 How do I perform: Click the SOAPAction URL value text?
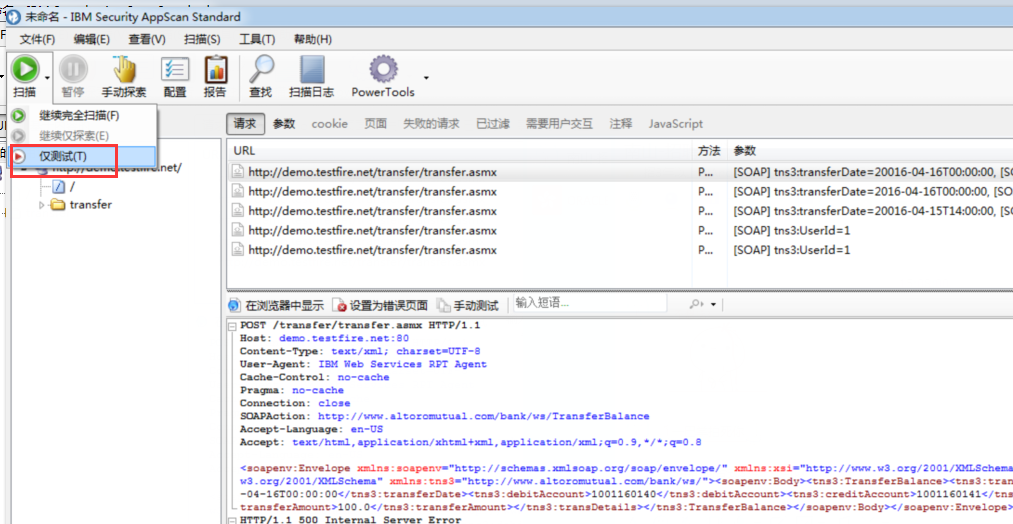tap(484, 416)
